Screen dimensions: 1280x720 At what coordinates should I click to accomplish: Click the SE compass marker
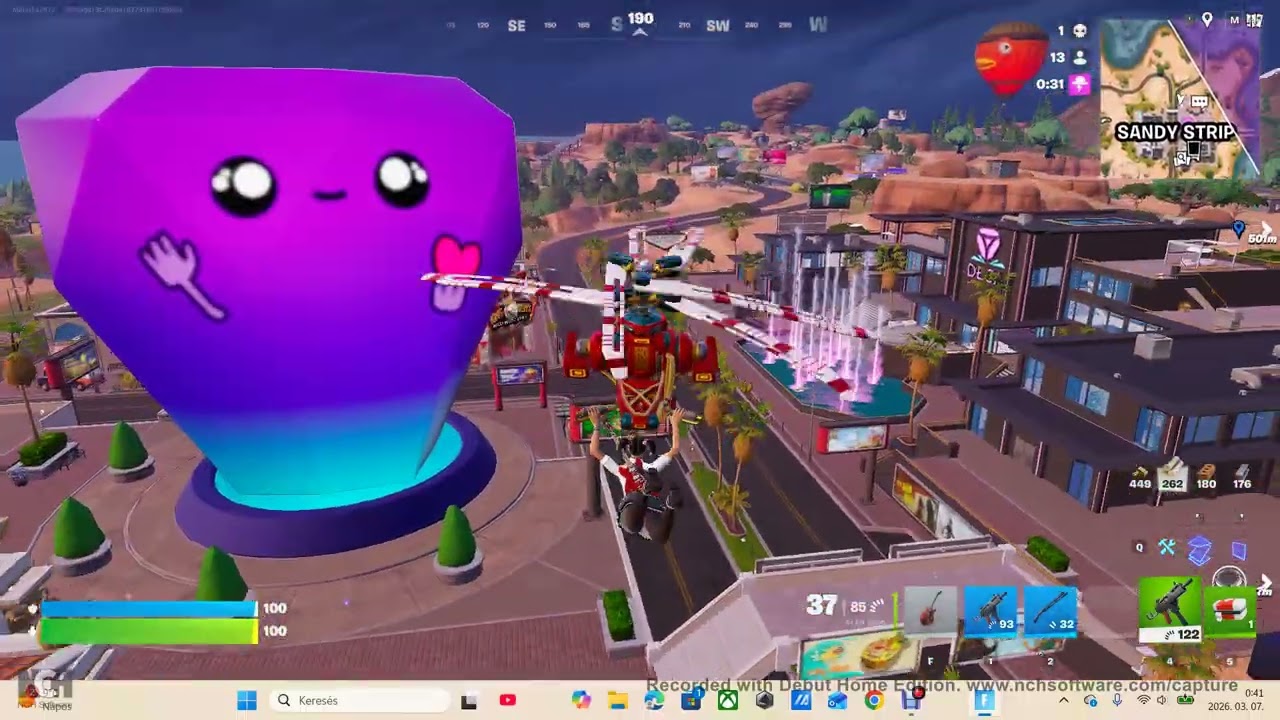click(x=516, y=26)
